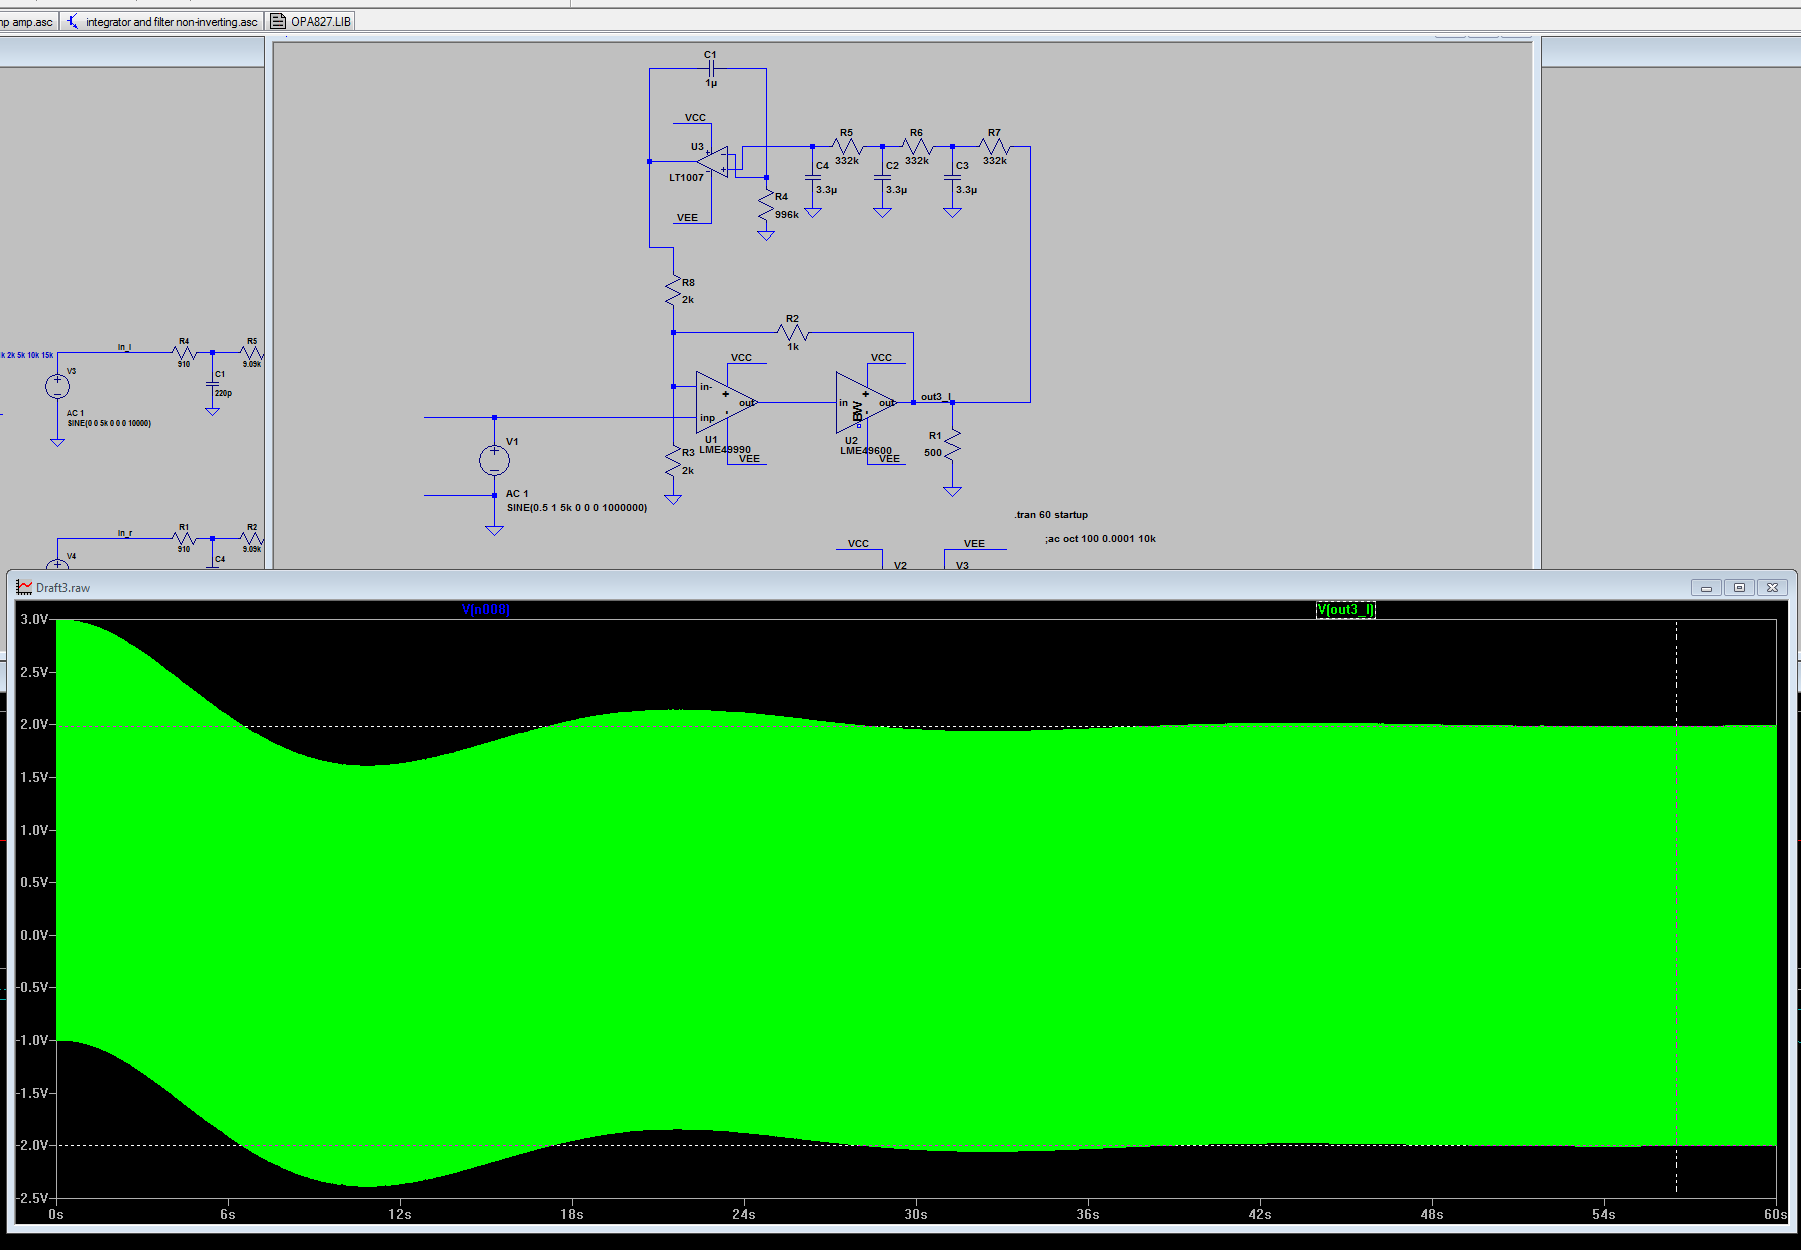Select the V1 voltage source symbol
This screenshot has height=1250, width=1801.
[494, 460]
